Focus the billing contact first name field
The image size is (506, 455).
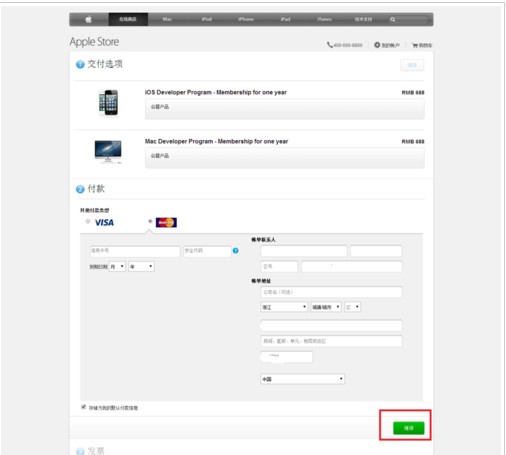point(304,251)
